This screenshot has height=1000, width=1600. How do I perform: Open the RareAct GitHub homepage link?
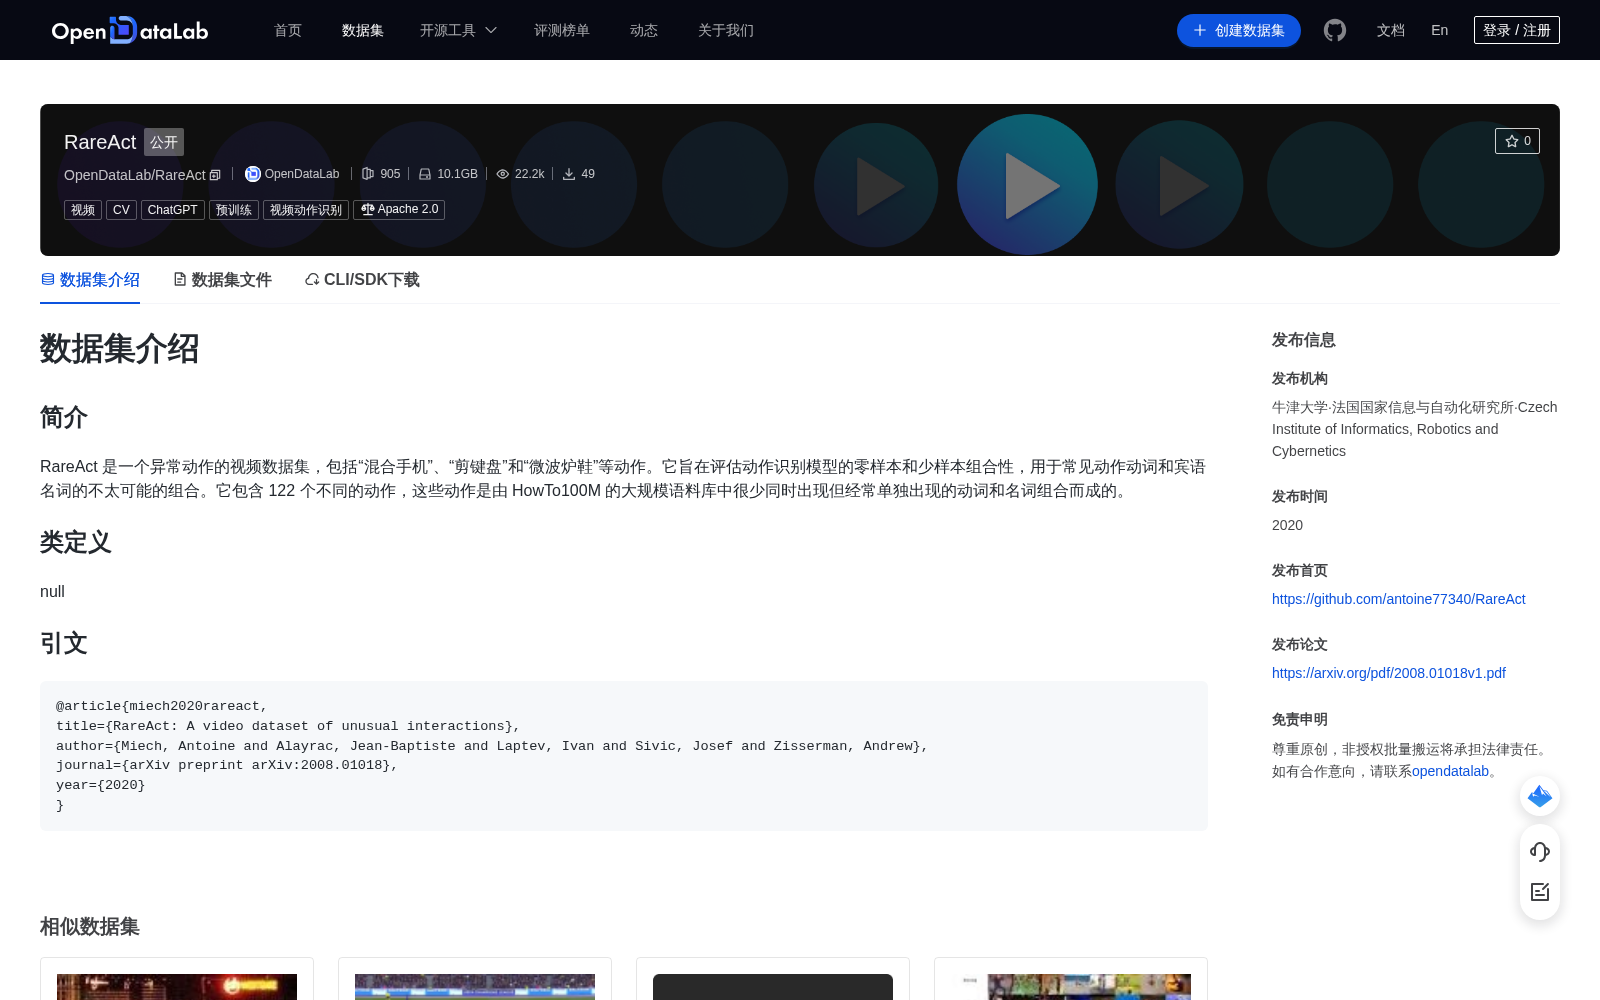coord(1399,599)
